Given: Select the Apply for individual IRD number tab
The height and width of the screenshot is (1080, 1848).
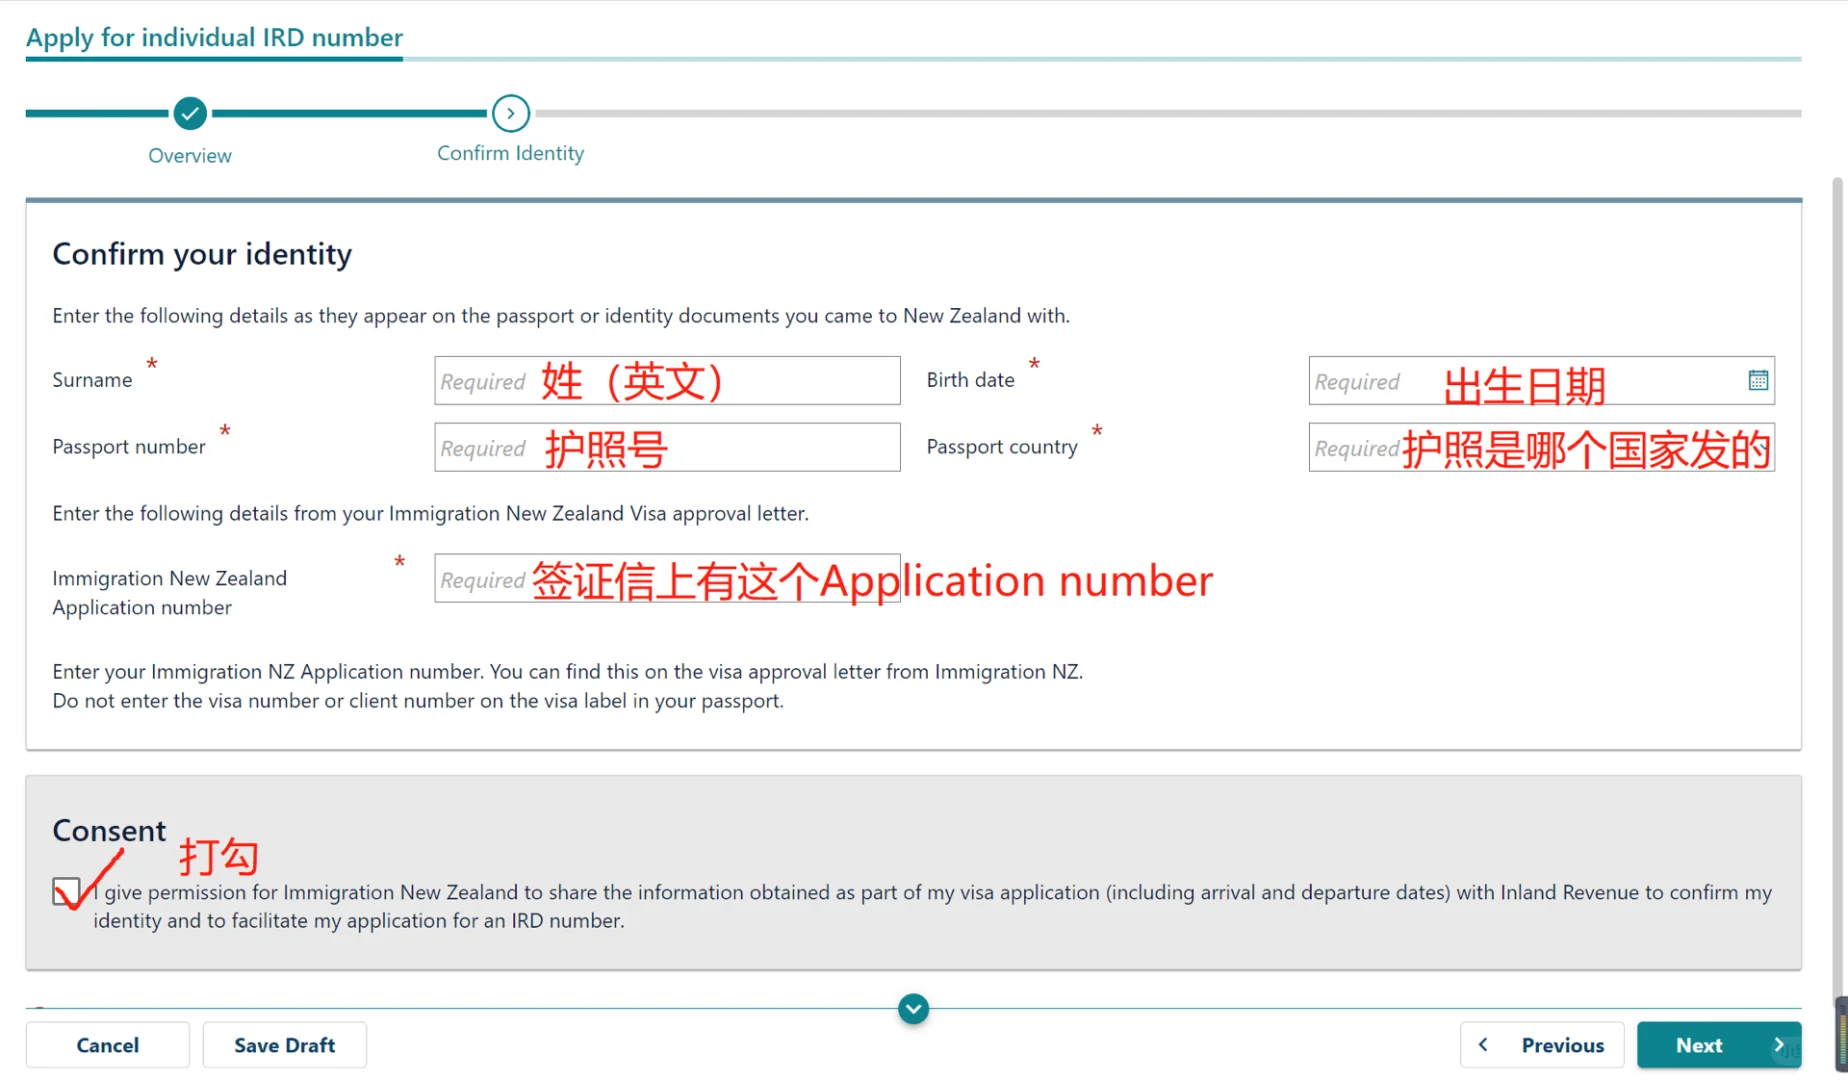Looking at the screenshot, I should tap(214, 38).
